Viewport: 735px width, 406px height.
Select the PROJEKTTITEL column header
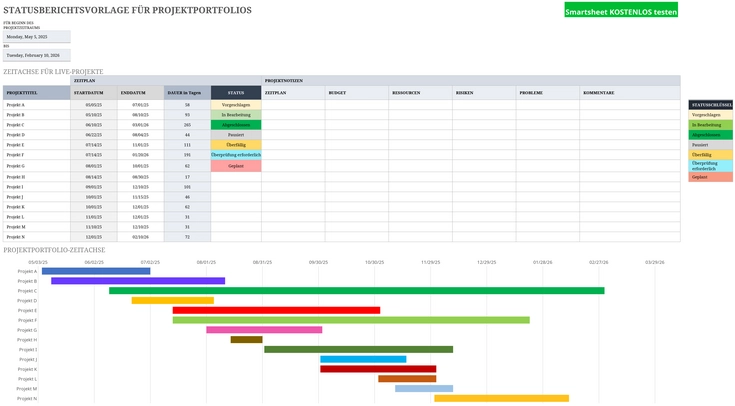tap(37, 93)
